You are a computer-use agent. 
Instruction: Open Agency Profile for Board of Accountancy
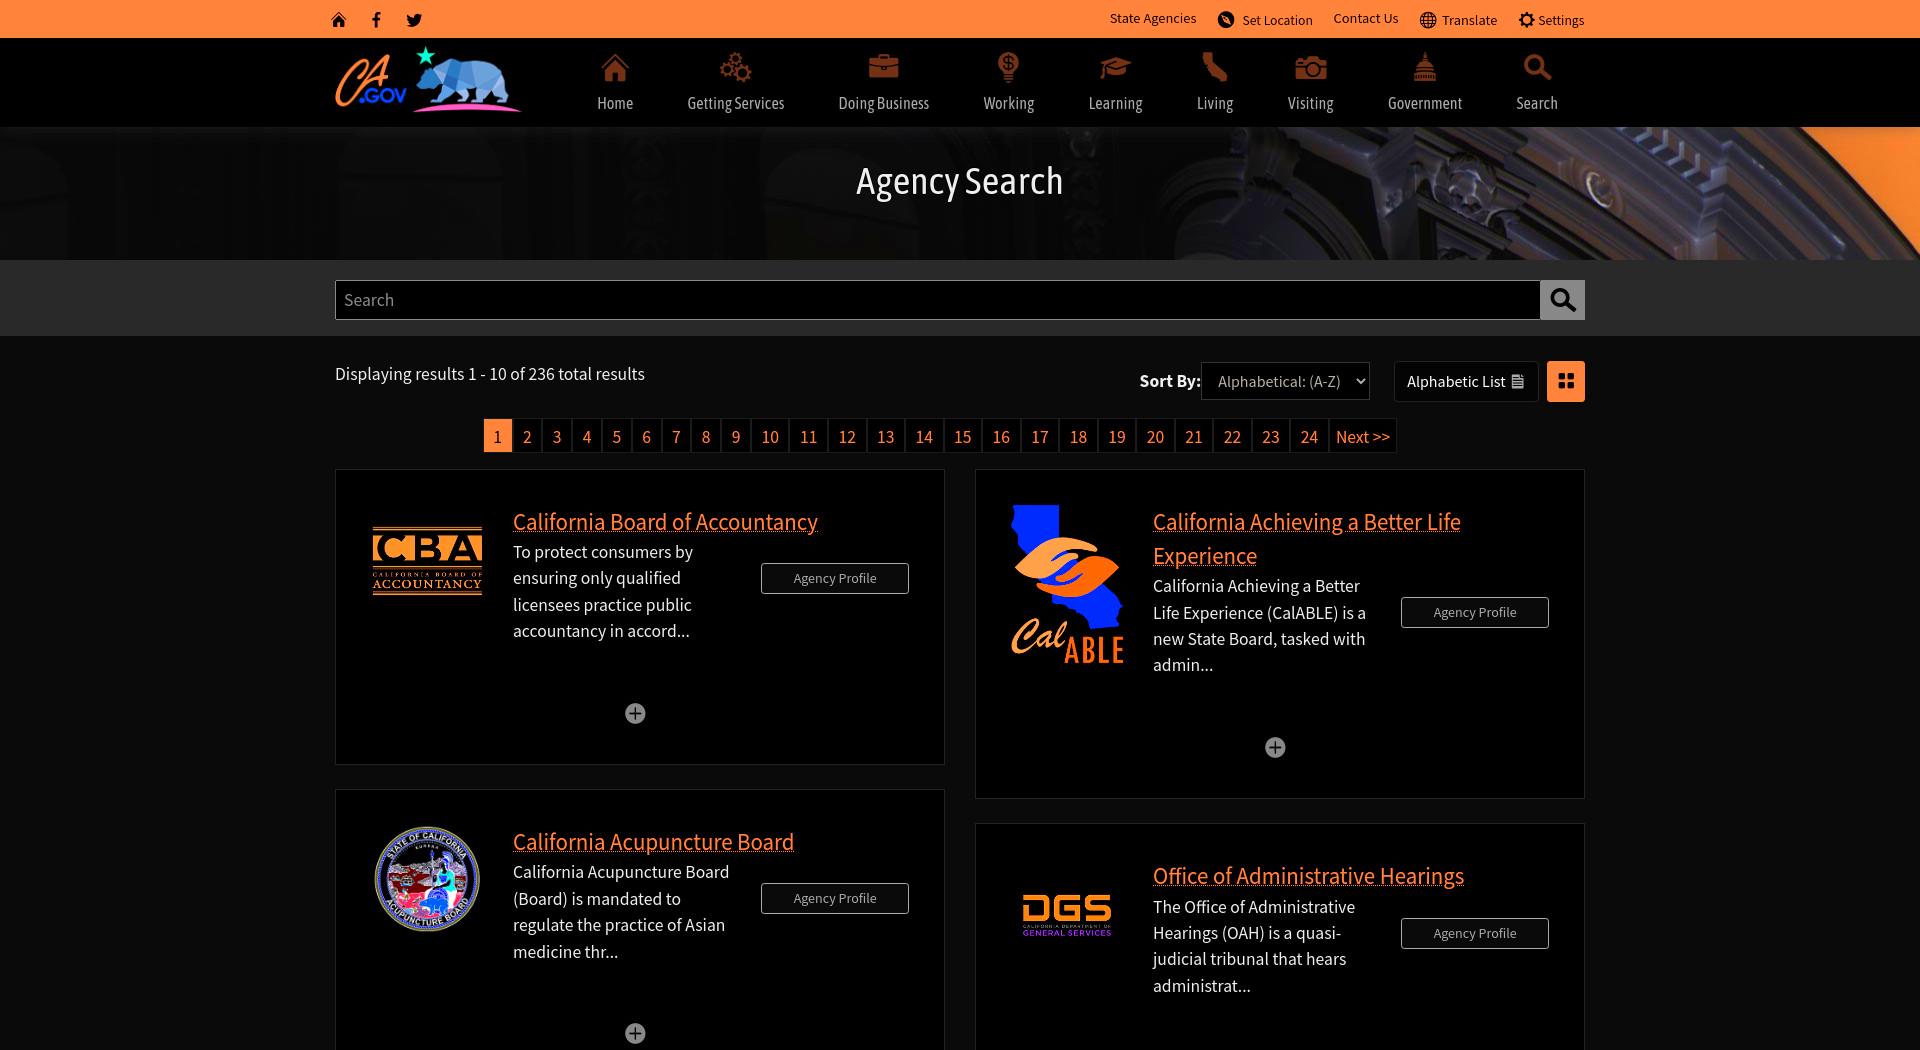pyautogui.click(x=835, y=578)
